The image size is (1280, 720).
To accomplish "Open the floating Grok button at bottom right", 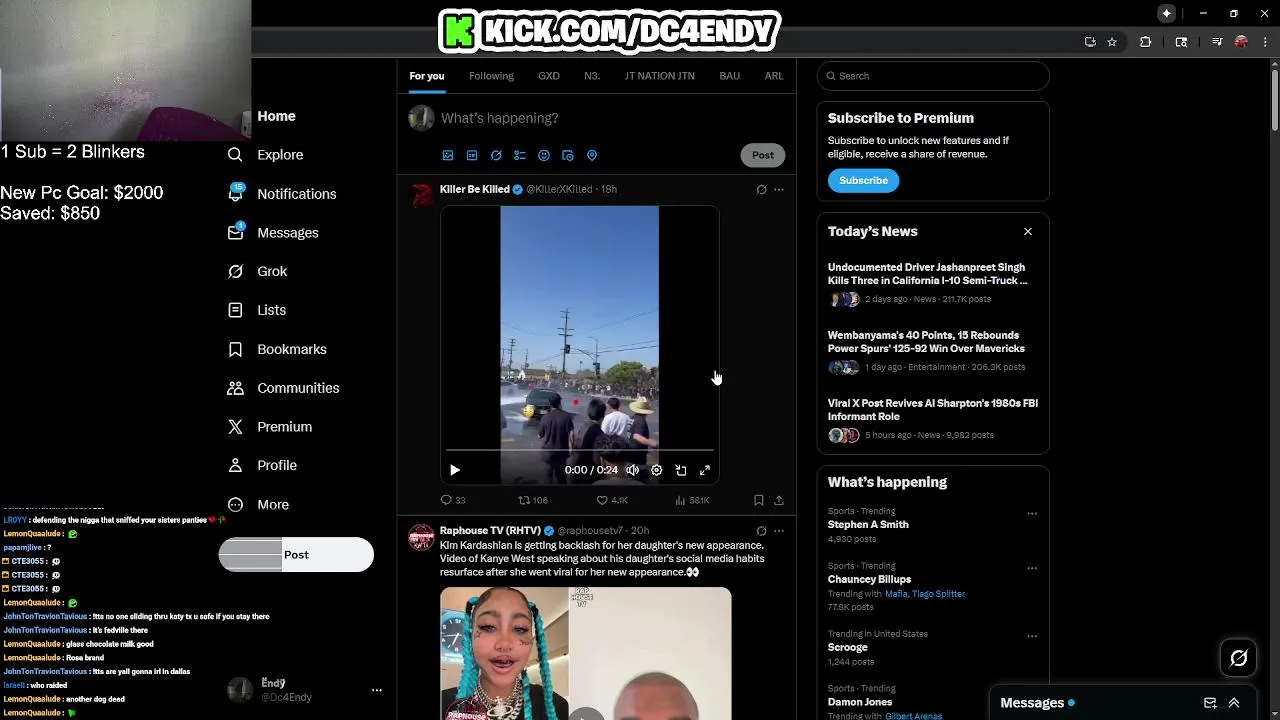I will coord(1238,658).
